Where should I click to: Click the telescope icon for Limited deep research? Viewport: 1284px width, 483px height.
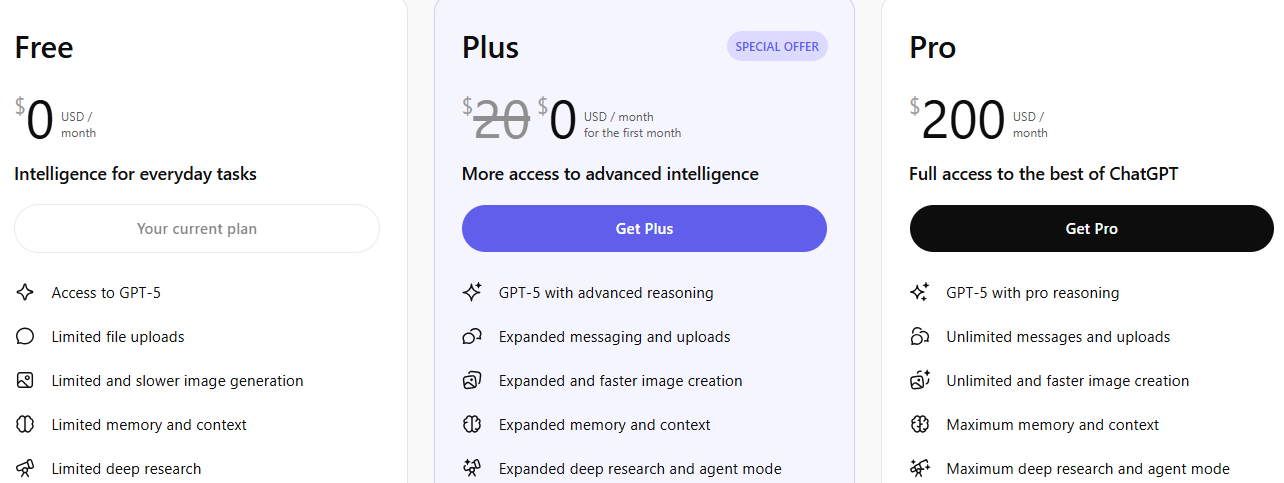[x=25, y=468]
